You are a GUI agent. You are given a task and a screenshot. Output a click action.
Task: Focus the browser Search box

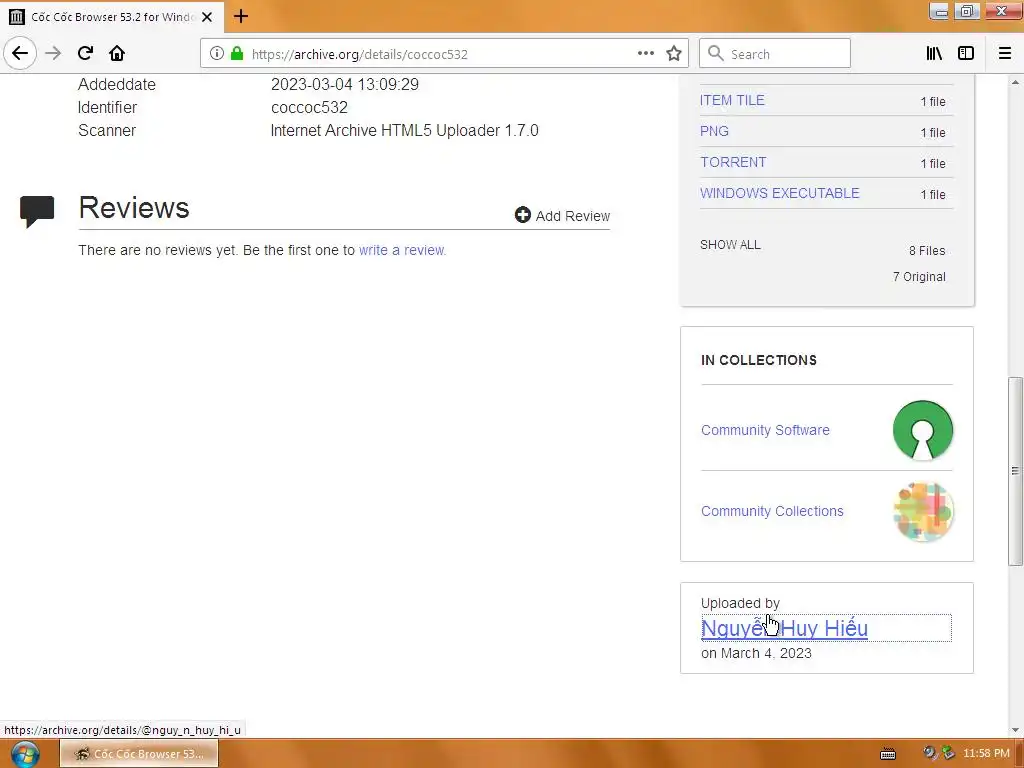(775, 54)
